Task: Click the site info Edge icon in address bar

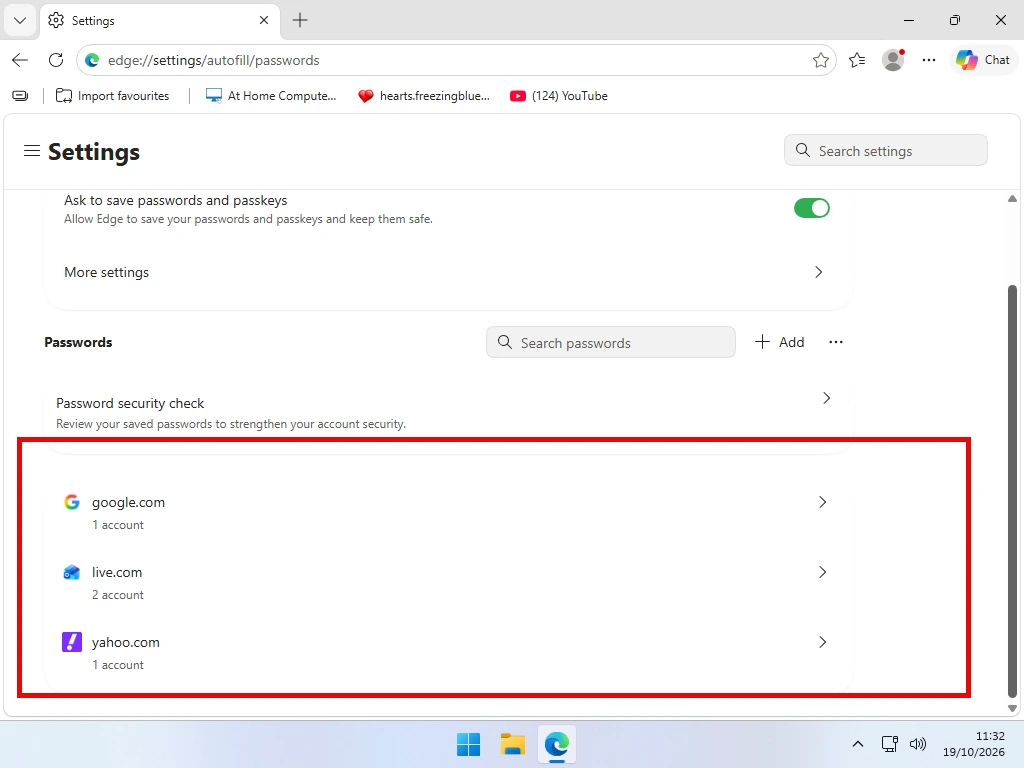Action: tap(92, 60)
